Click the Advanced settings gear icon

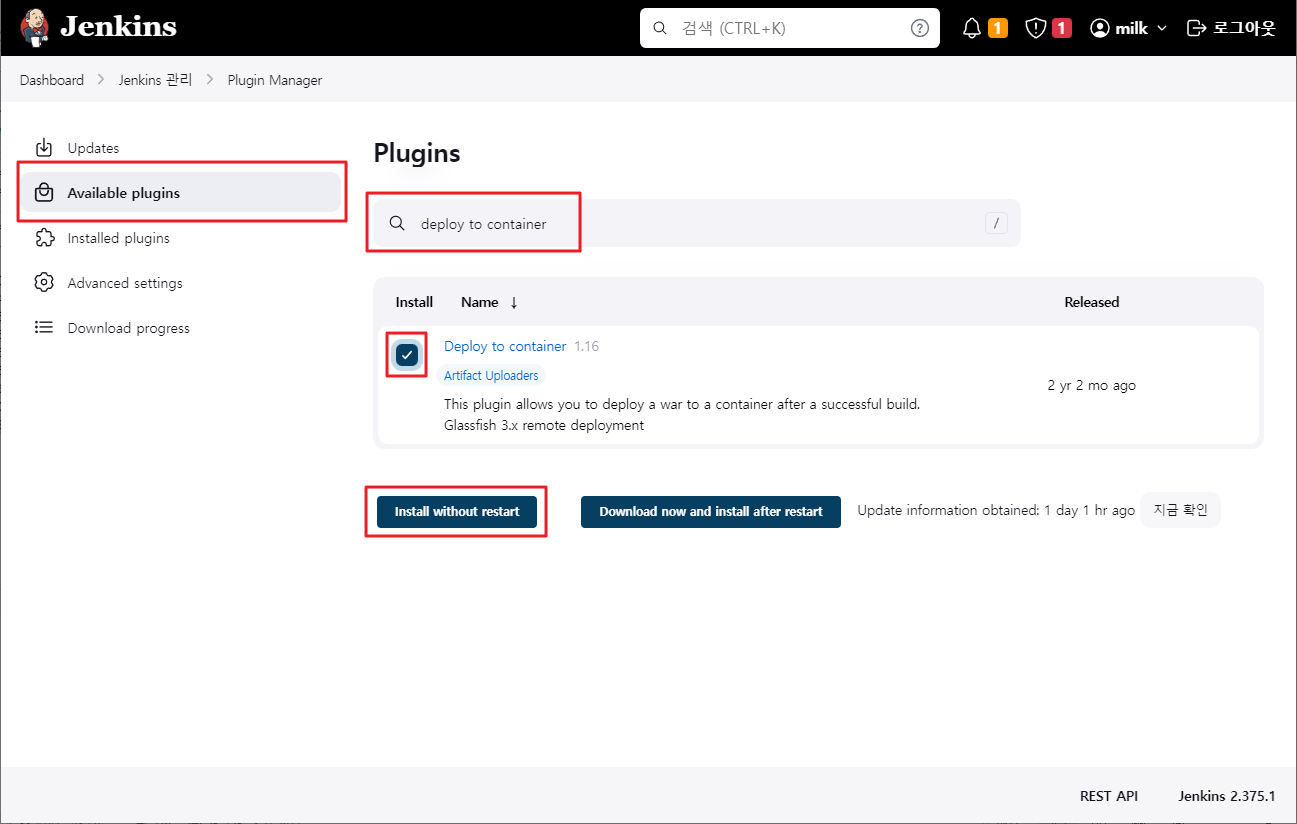coord(44,283)
